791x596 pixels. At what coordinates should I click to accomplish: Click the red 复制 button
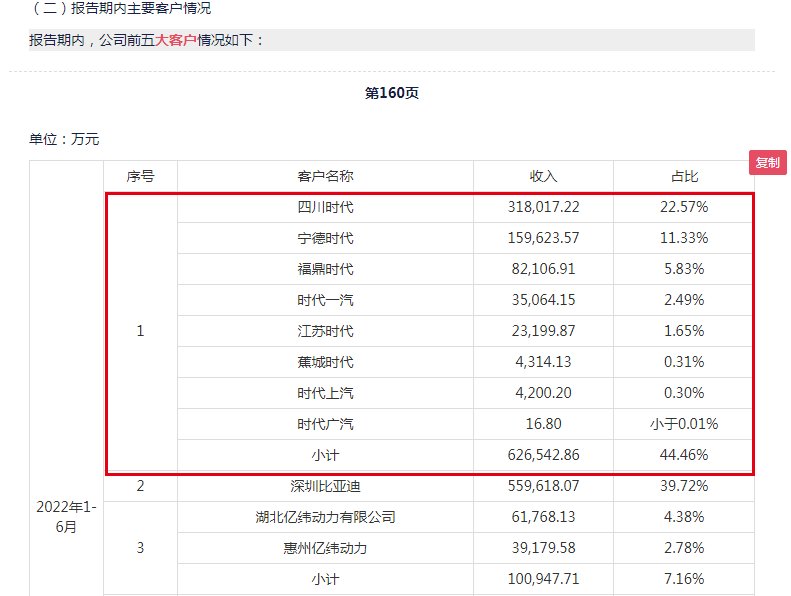click(767, 163)
